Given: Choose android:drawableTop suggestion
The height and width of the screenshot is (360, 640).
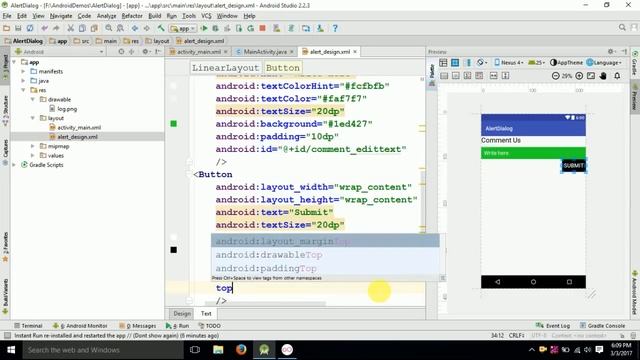Looking at the screenshot, I should [x=325, y=255].
